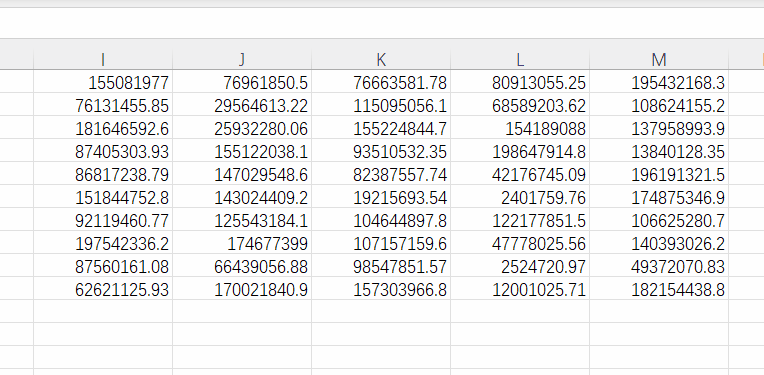Select column J header
This screenshot has height=375, width=764.
(242, 59)
